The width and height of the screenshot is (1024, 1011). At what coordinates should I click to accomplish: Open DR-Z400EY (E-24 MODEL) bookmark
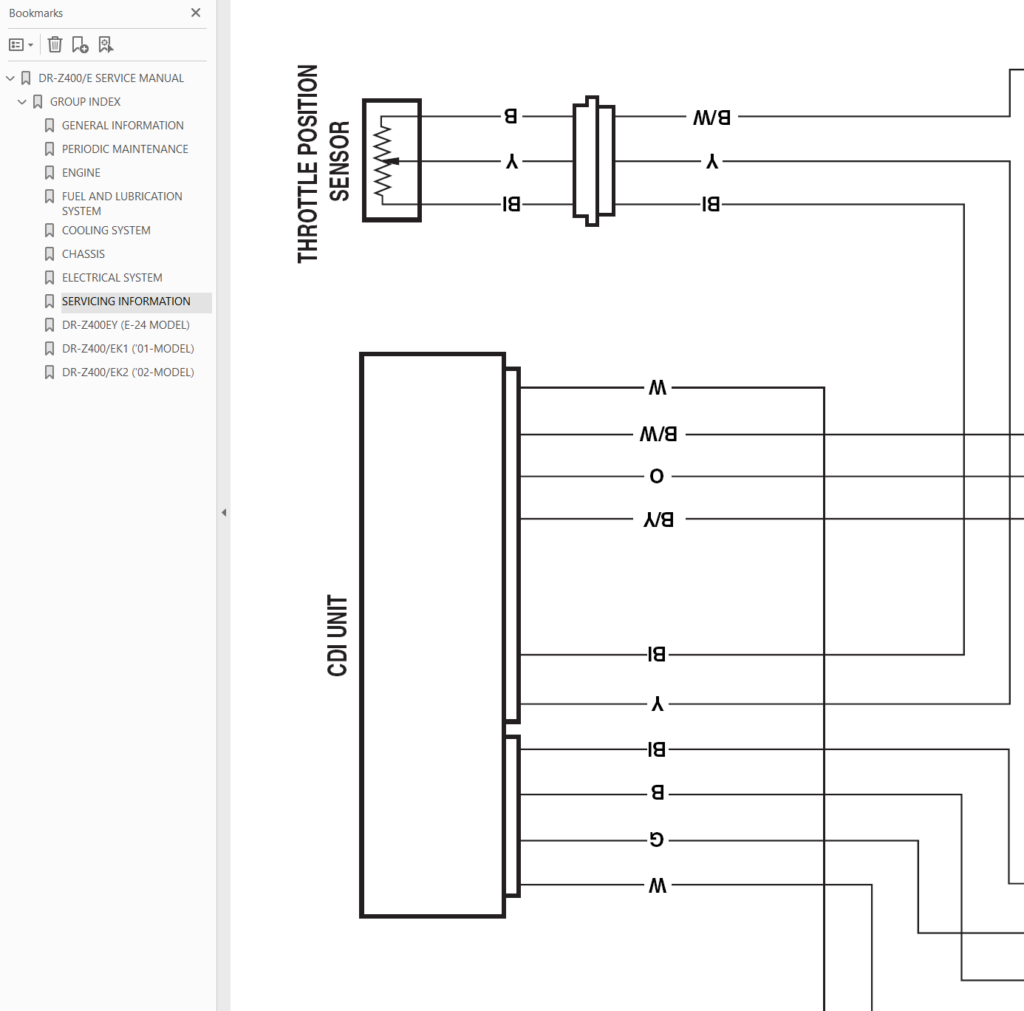pyautogui.click(x=125, y=325)
